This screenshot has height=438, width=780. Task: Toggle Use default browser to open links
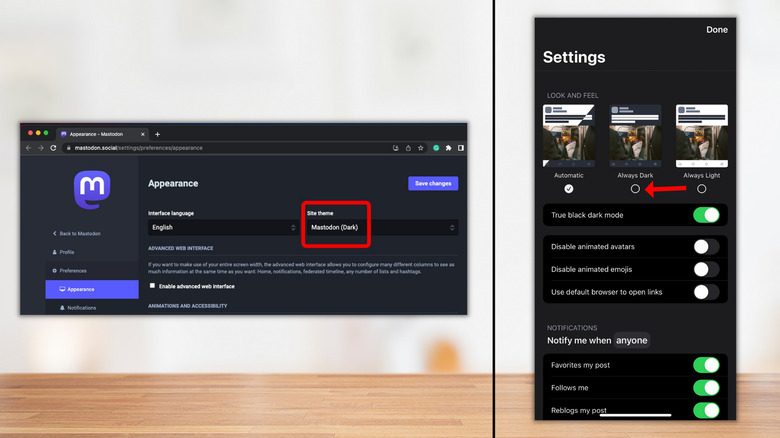click(706, 292)
